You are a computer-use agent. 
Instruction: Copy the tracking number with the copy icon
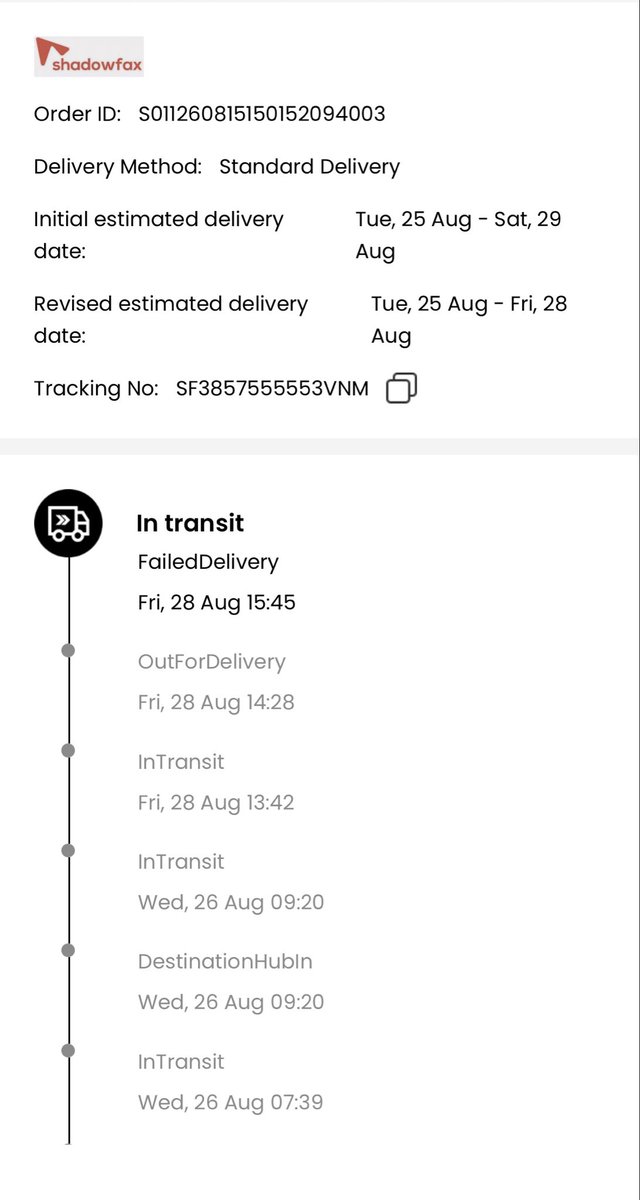[x=401, y=388]
